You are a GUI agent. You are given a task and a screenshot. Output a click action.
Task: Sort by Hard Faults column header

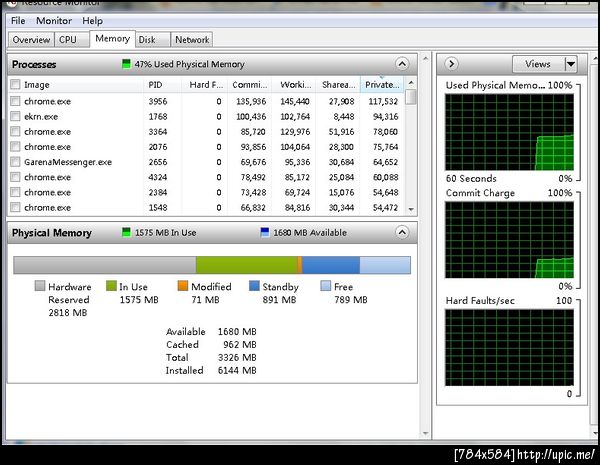click(205, 85)
